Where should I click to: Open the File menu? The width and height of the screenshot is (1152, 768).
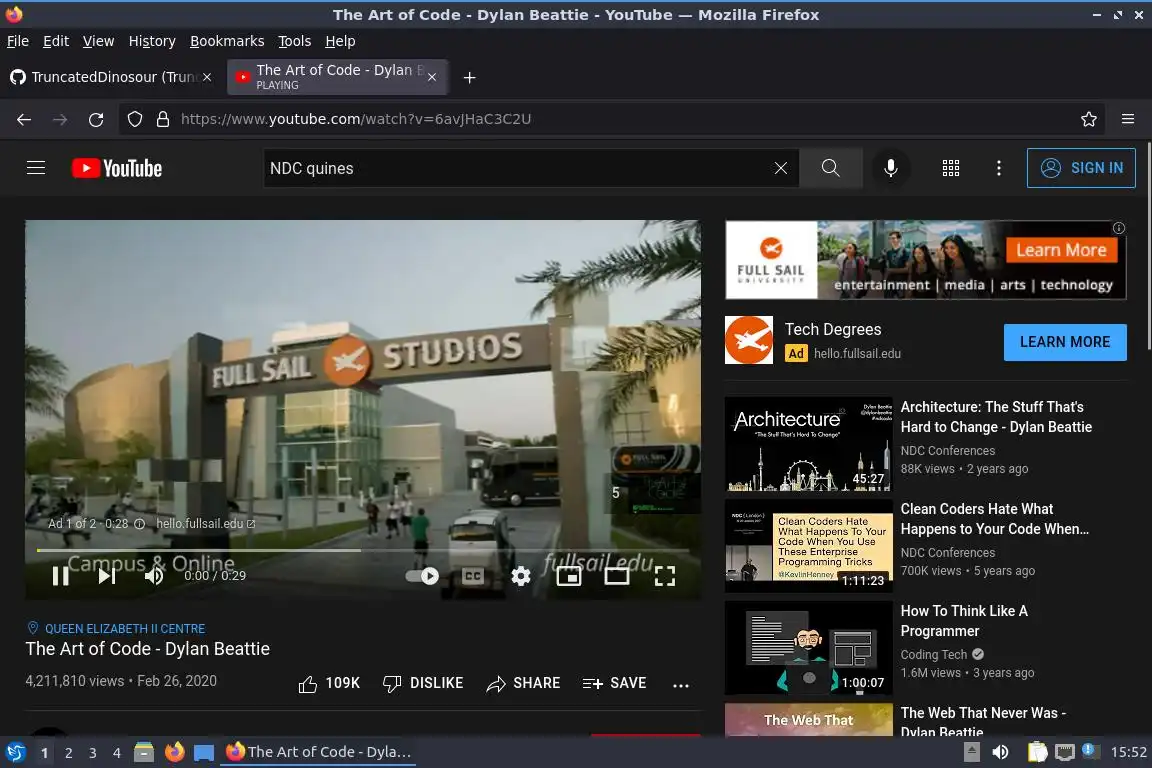[18, 41]
